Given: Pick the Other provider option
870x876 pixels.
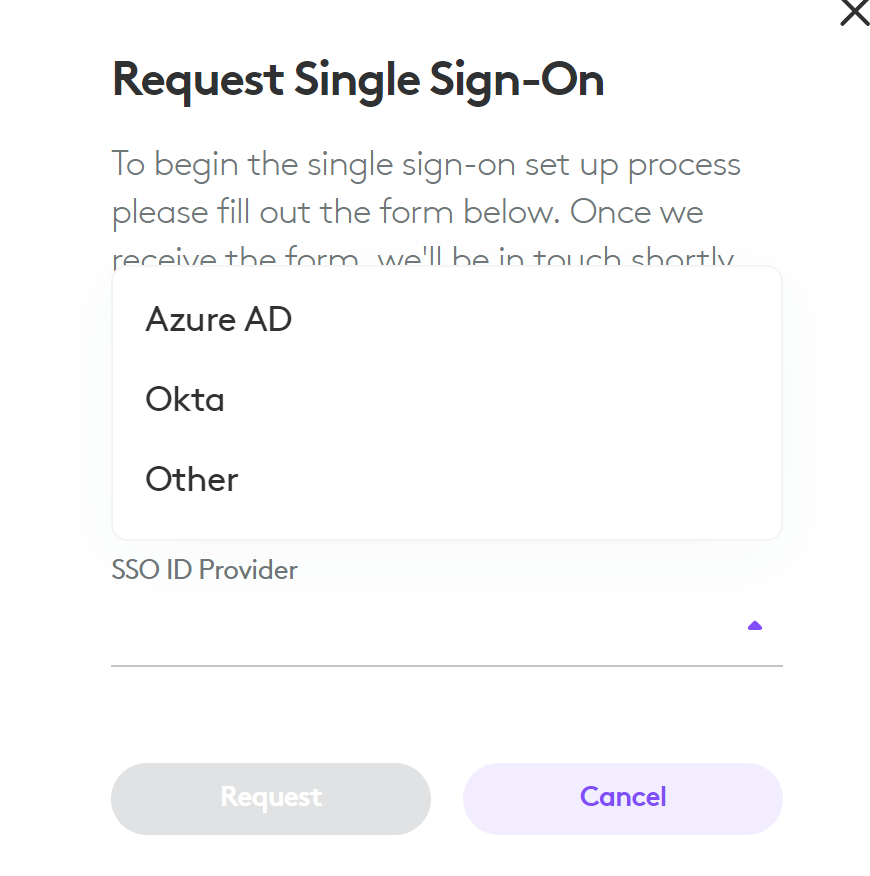Looking at the screenshot, I should point(192,480).
